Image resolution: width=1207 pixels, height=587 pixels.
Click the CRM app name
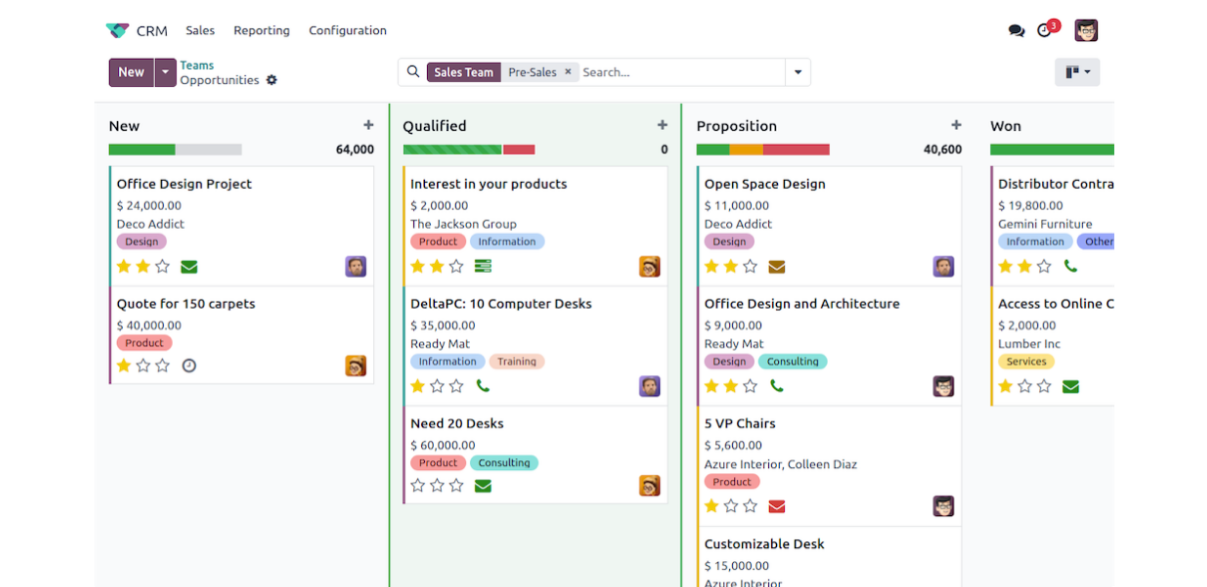click(x=152, y=31)
